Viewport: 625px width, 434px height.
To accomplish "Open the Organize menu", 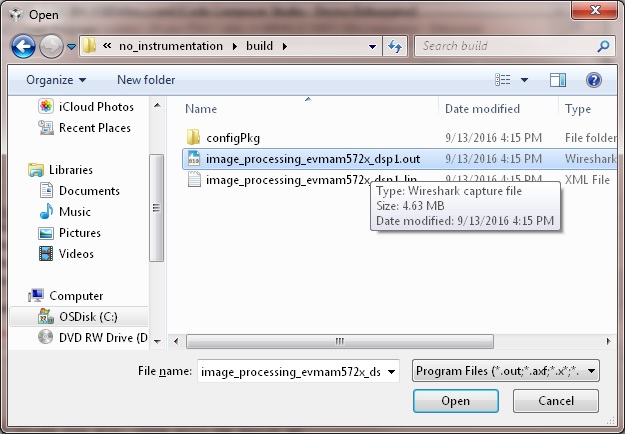I will coord(56,80).
